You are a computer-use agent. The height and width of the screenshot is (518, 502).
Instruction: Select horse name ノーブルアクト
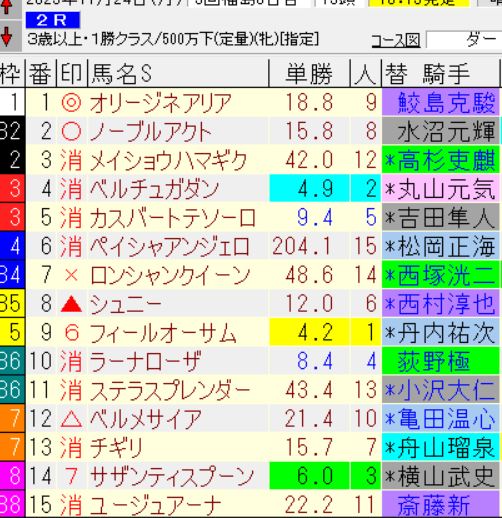[x=151, y=131]
